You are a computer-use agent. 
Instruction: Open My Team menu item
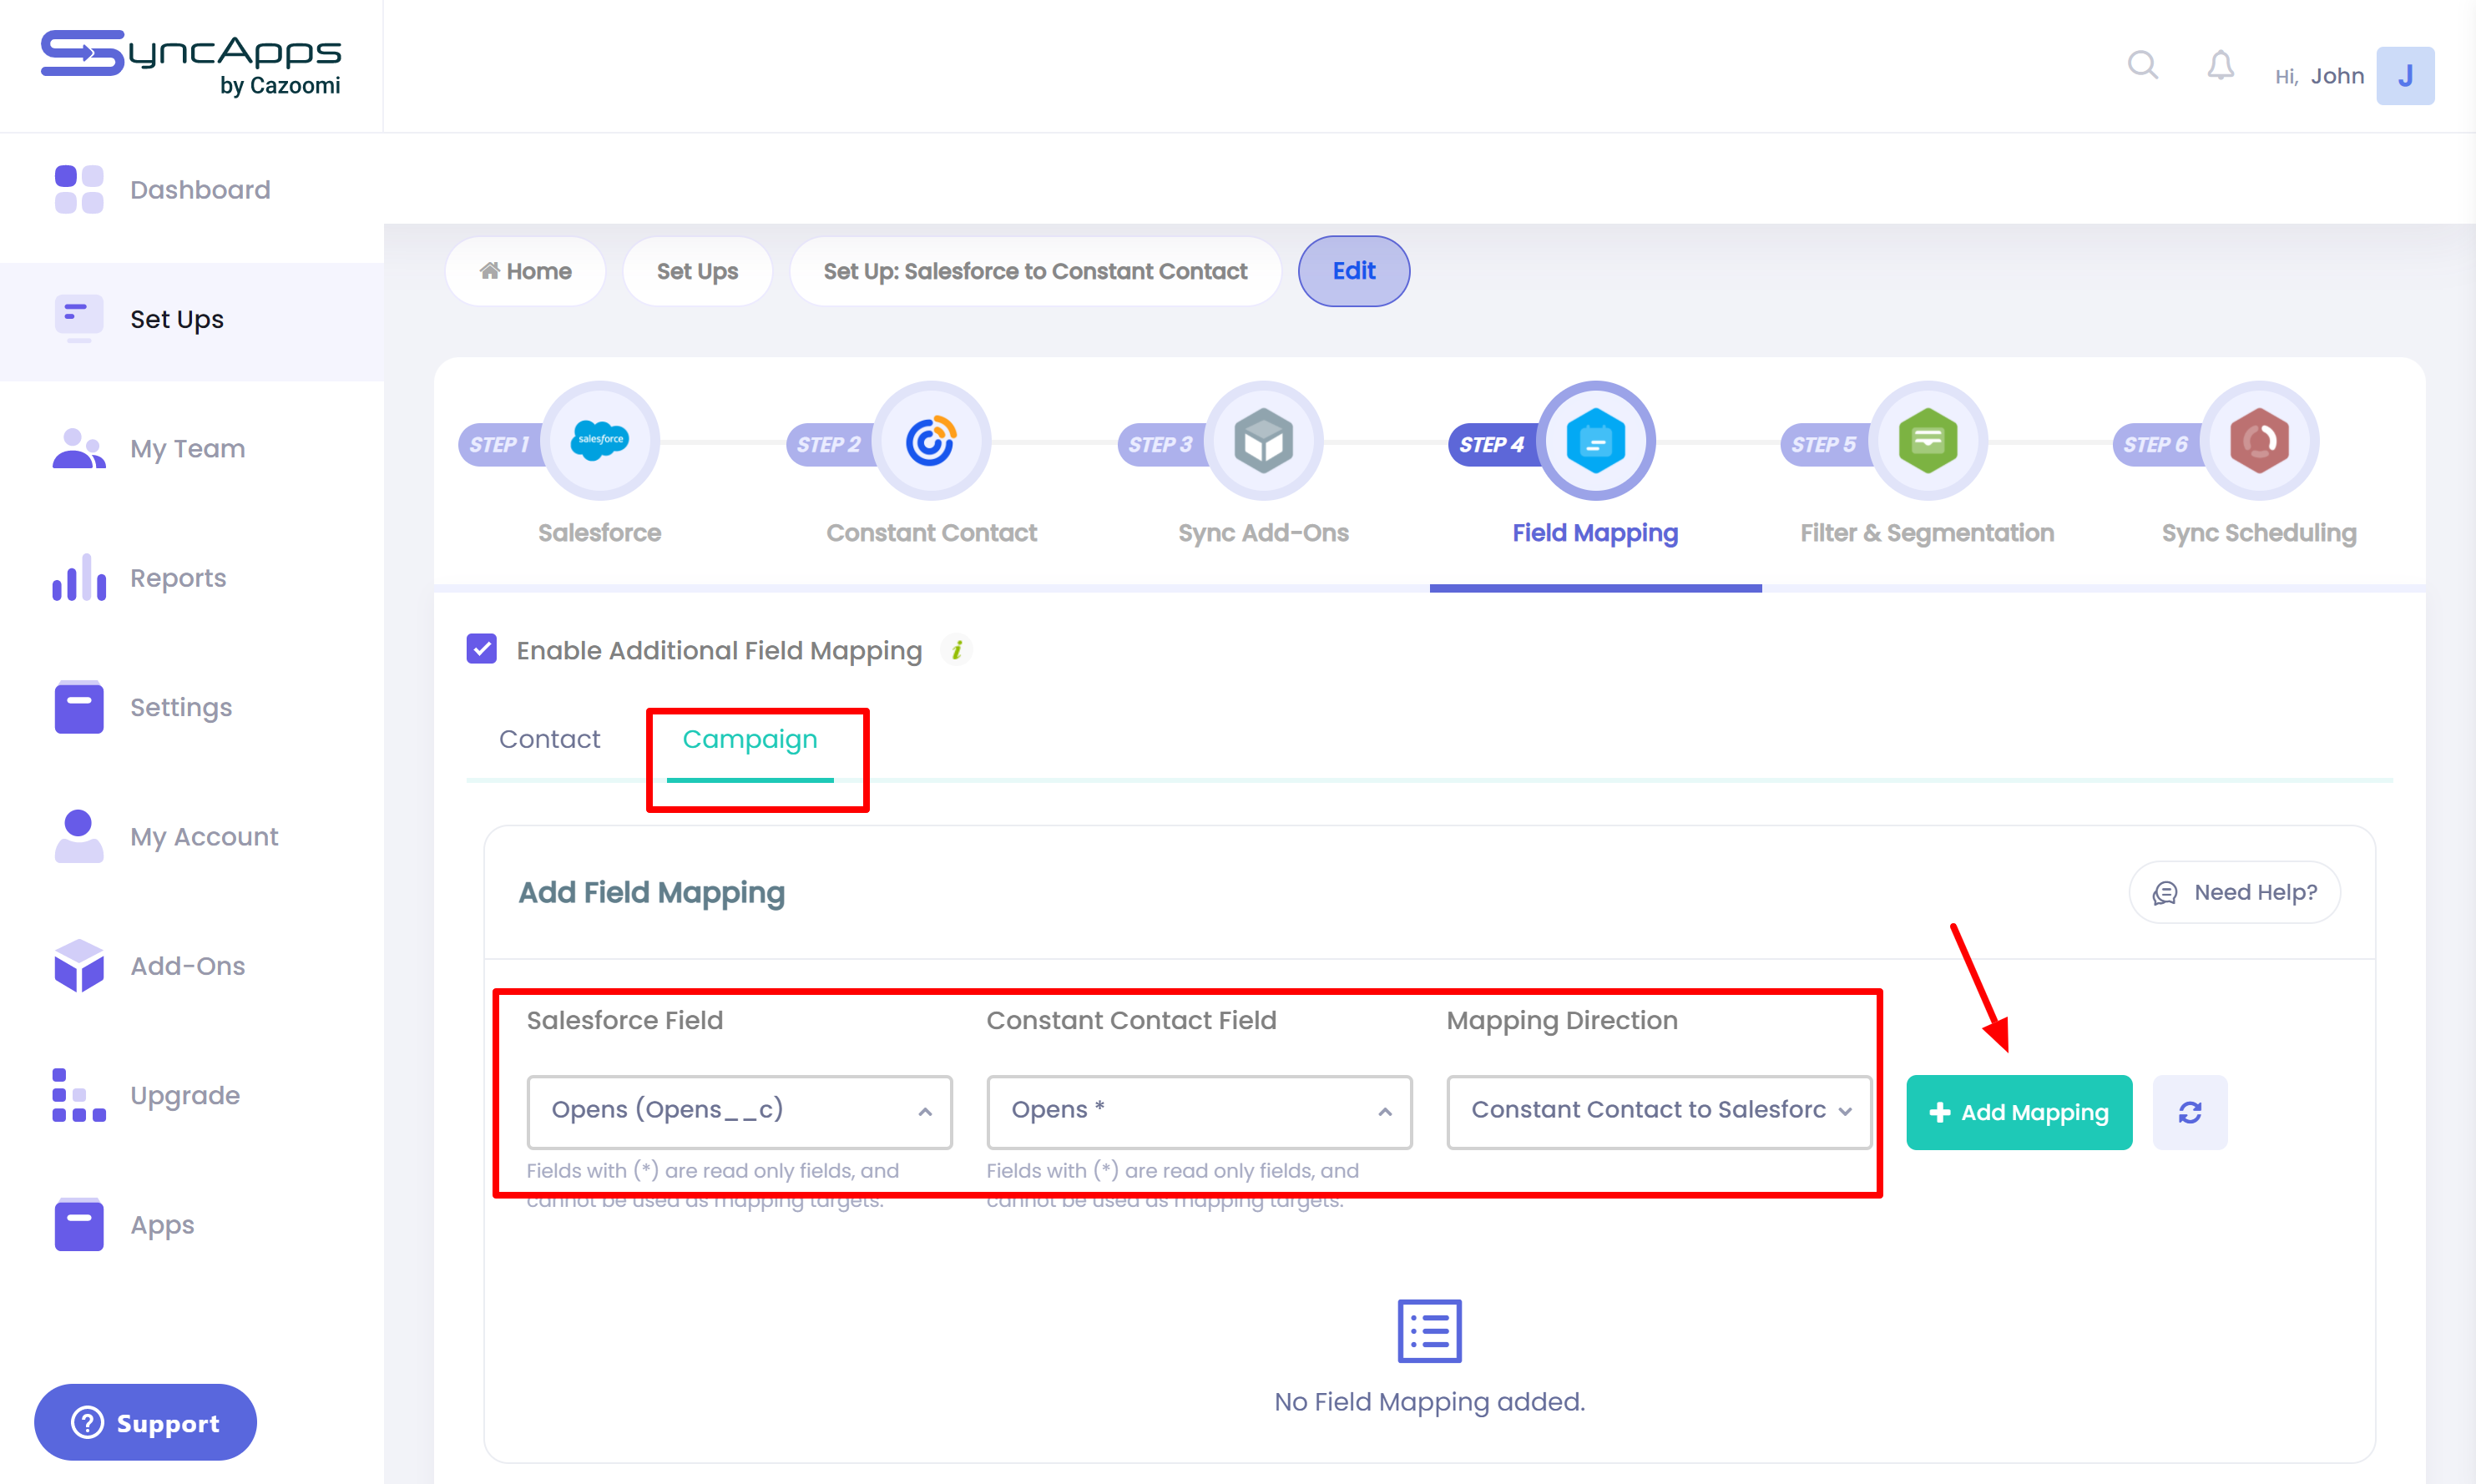188,448
